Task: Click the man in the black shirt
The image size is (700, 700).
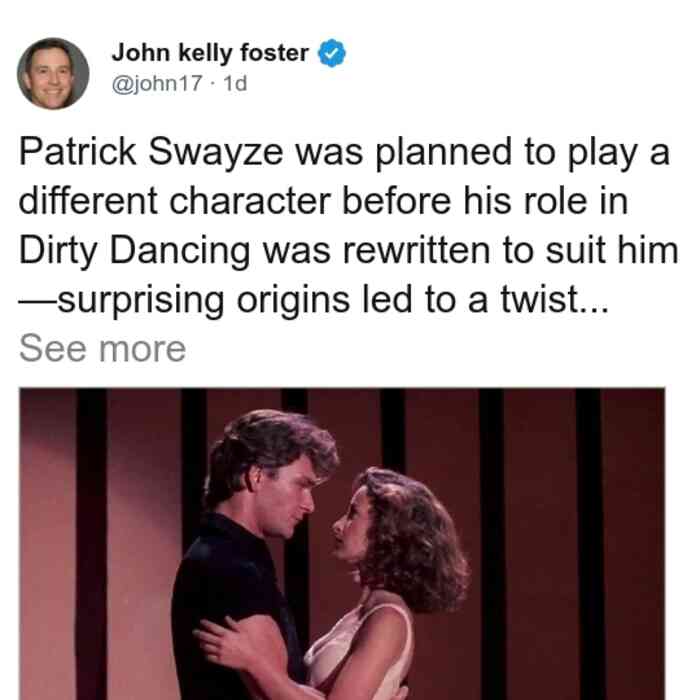Action: tap(250, 558)
